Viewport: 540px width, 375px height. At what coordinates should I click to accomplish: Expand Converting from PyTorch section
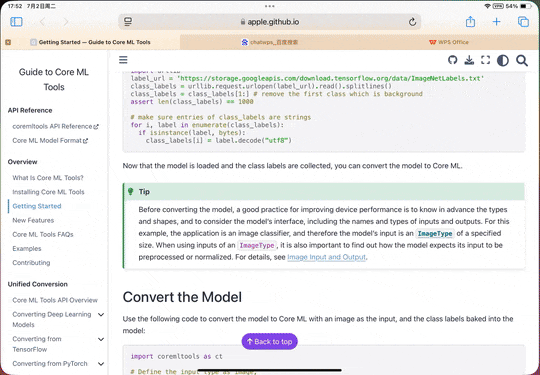click(101, 364)
